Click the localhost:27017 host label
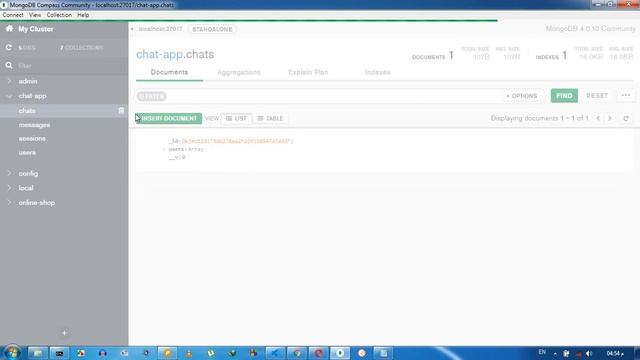Viewport: 640px width, 360px height. (160, 29)
